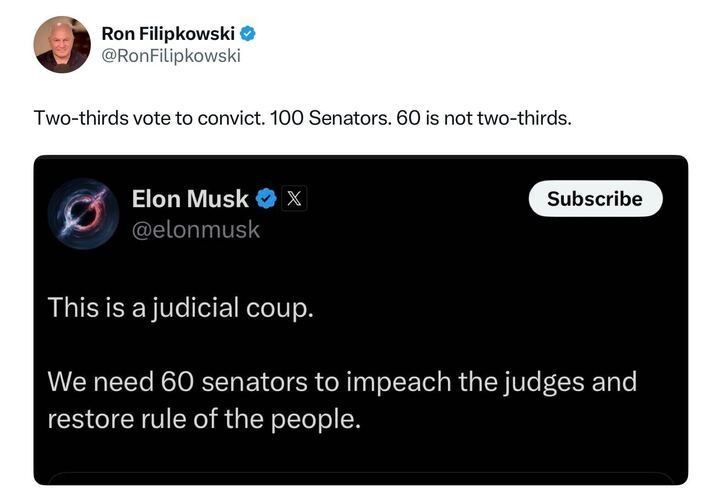Click the X affiliation badge beside Elon Musk
Viewport: 720px width, 500px height.
coord(294,199)
